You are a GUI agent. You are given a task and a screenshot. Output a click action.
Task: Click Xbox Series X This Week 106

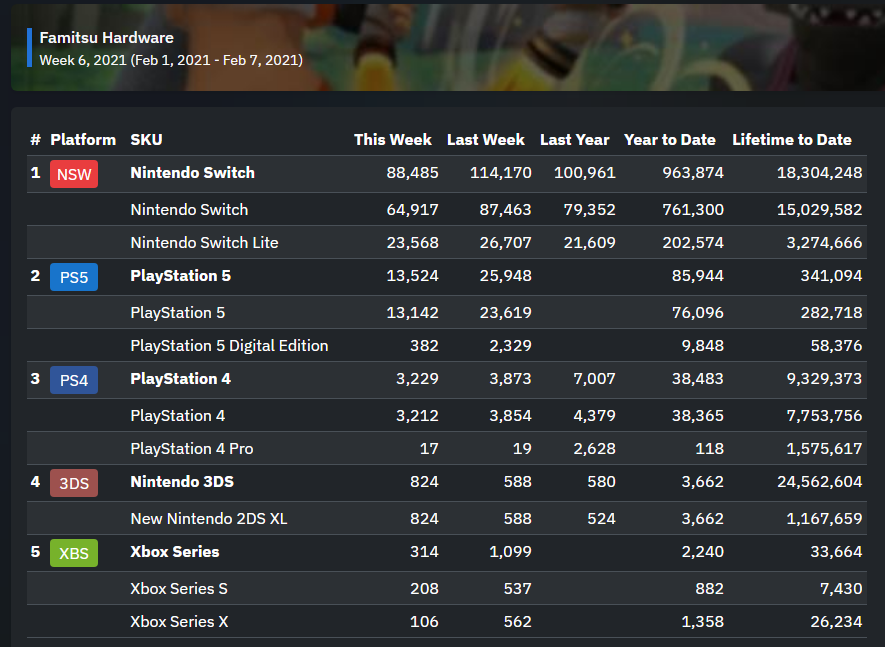424,622
